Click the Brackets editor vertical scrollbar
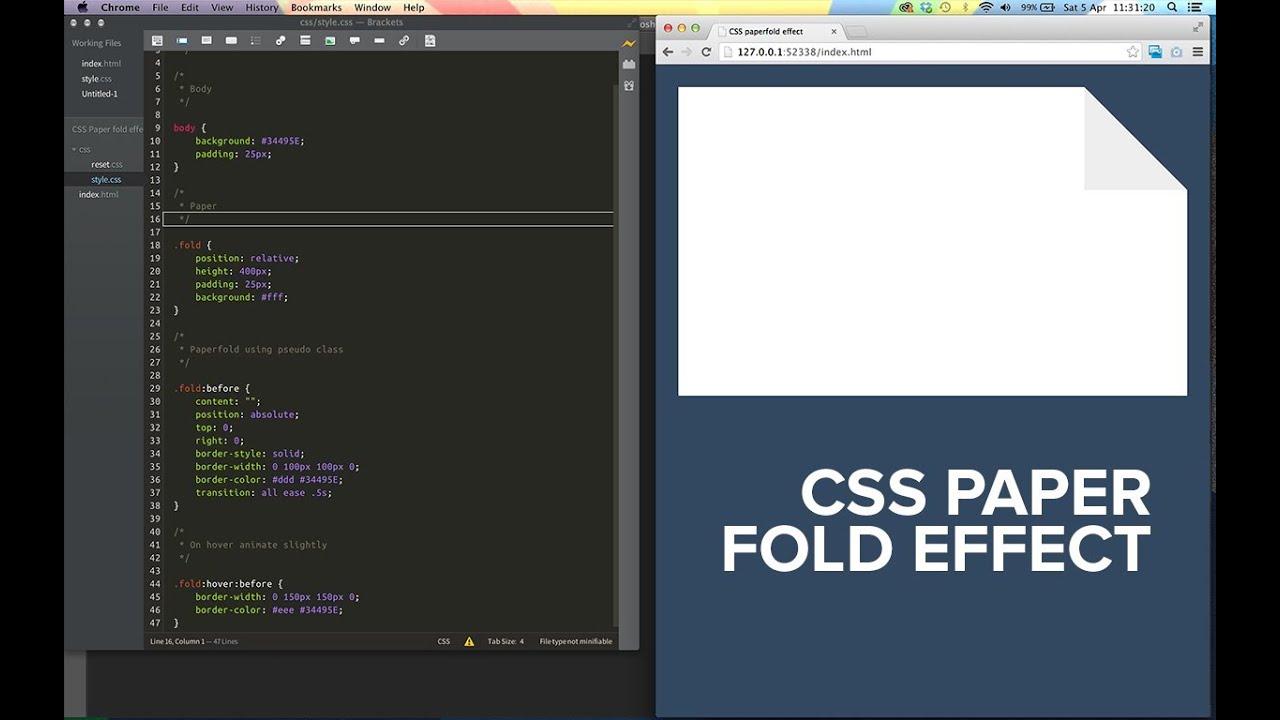 tap(615, 355)
